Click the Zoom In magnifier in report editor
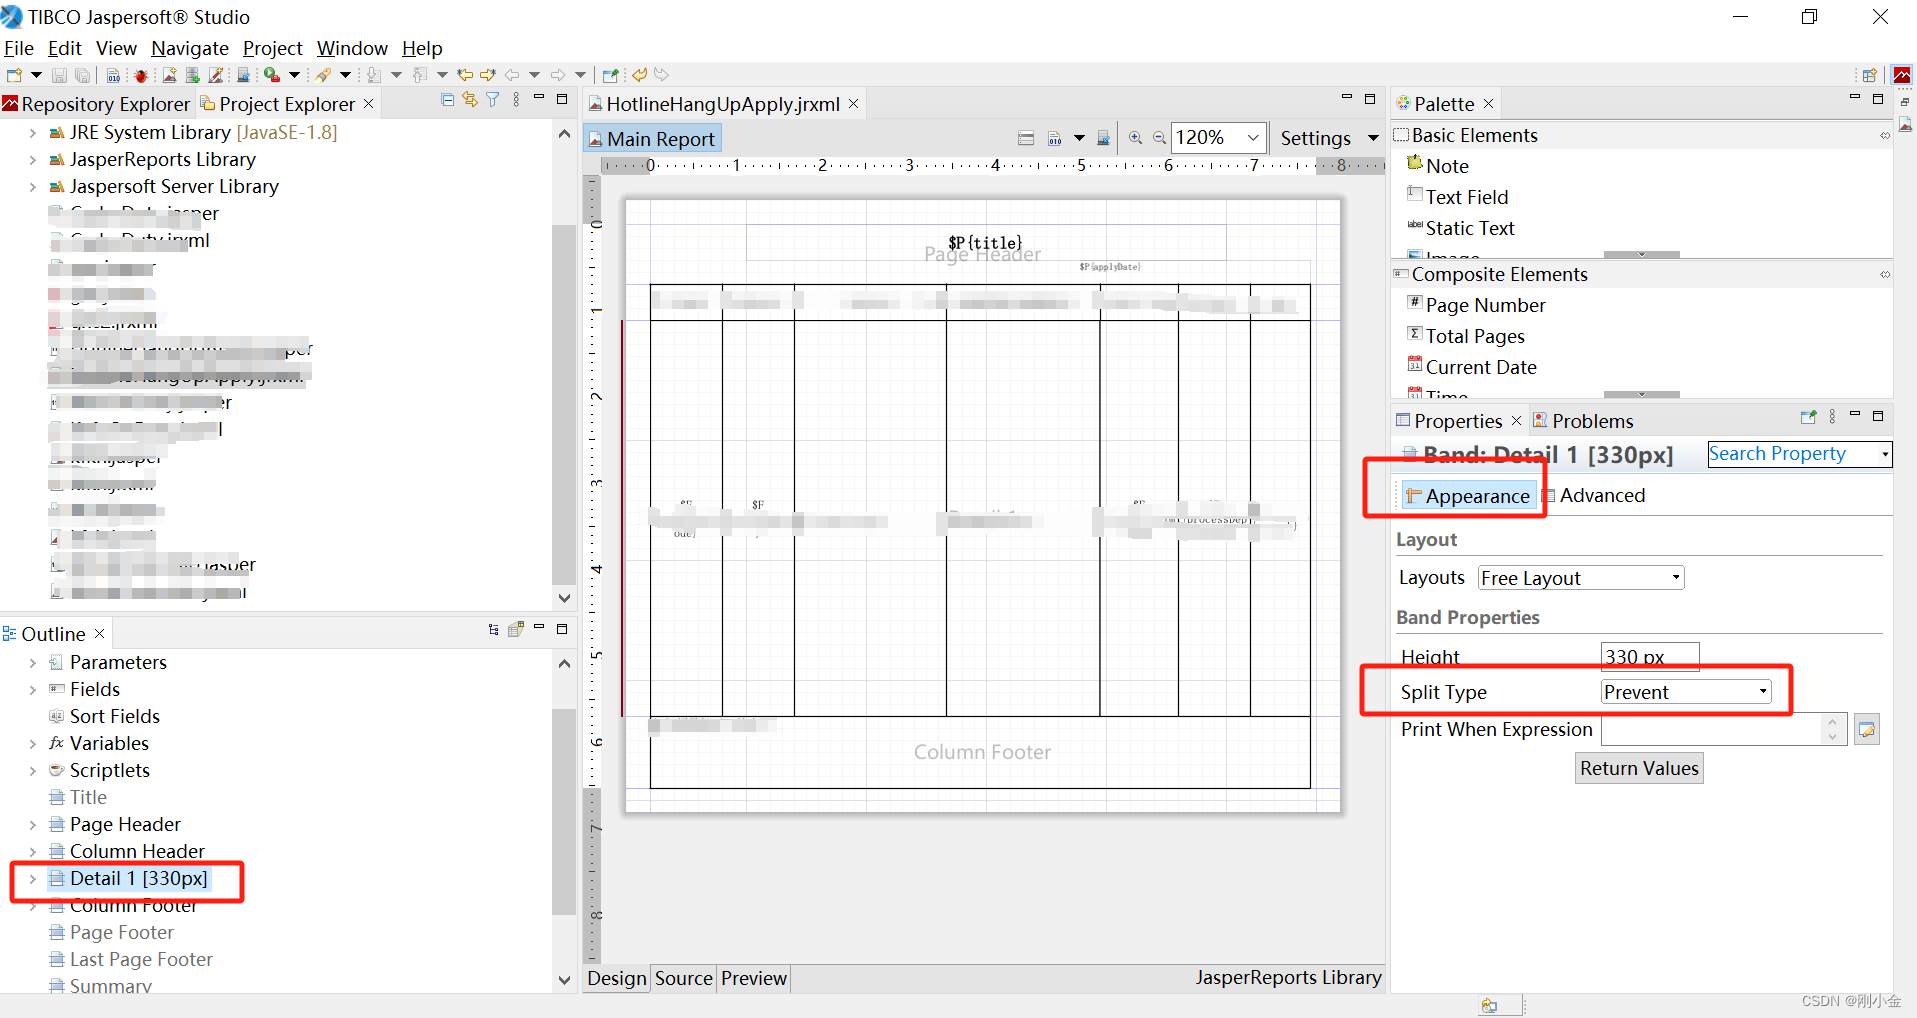1917x1018 pixels. pos(1135,138)
